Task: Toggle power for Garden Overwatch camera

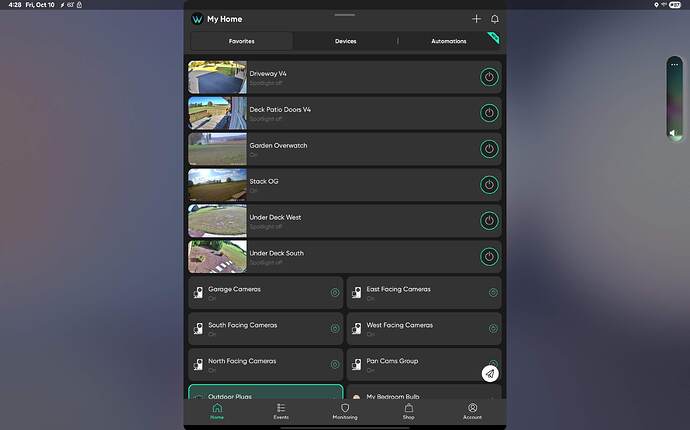Action: pos(489,149)
